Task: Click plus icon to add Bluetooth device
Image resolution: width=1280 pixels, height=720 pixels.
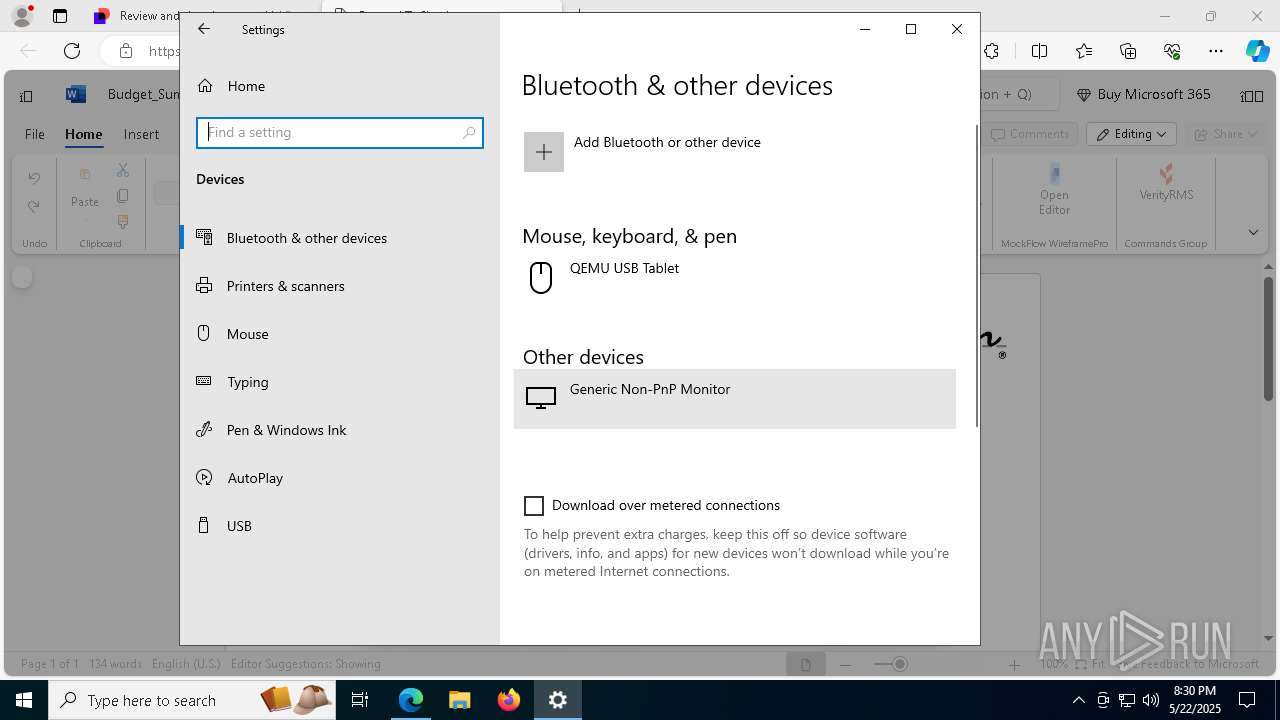Action: coord(544,152)
